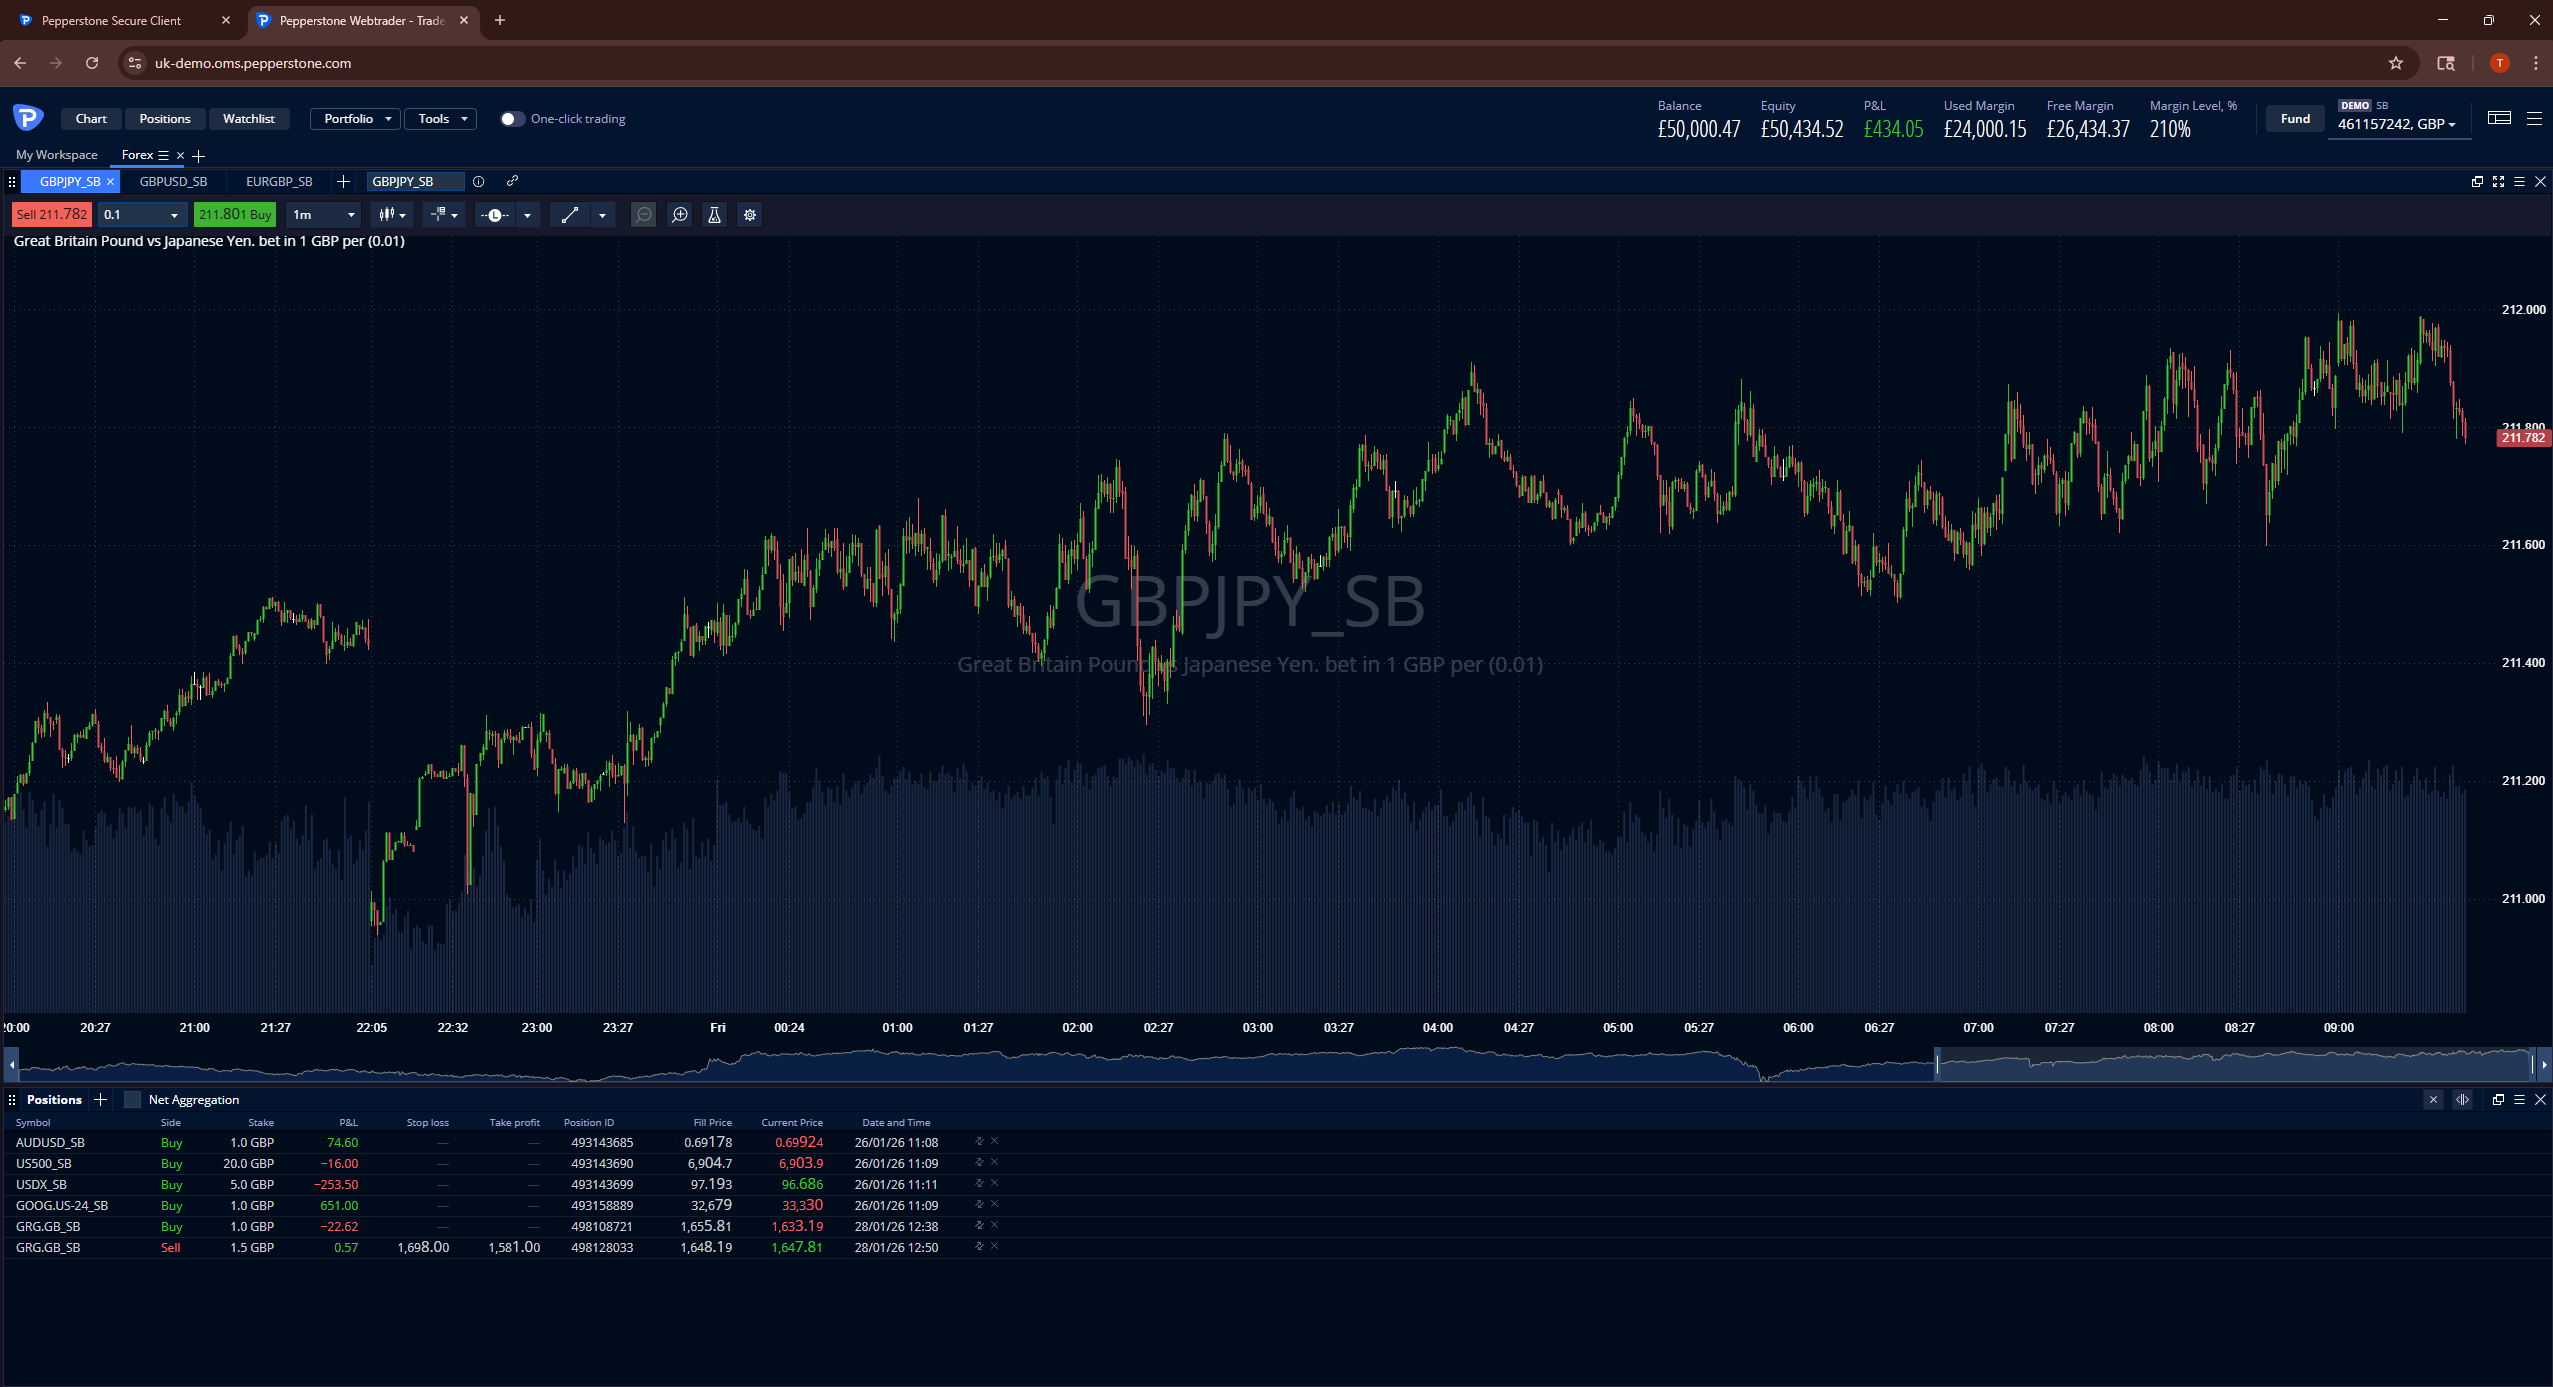Click the browser address bar URL
The width and height of the screenshot is (2553, 1387).
tap(252, 63)
